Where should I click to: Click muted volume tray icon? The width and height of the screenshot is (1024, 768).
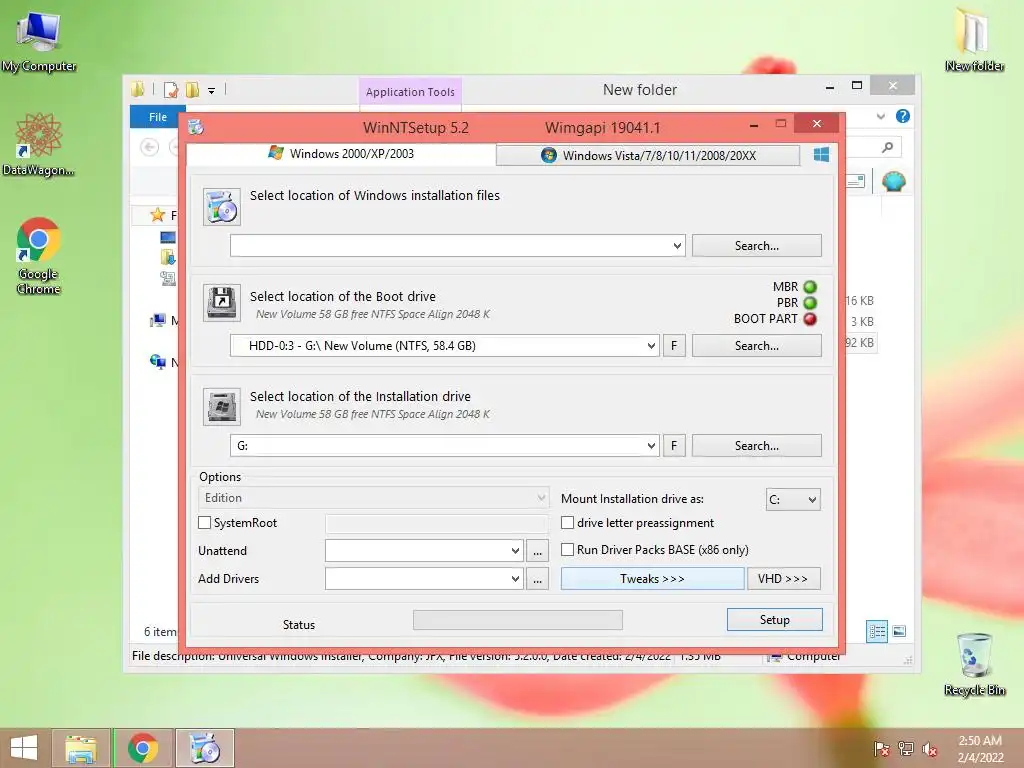[930, 749]
